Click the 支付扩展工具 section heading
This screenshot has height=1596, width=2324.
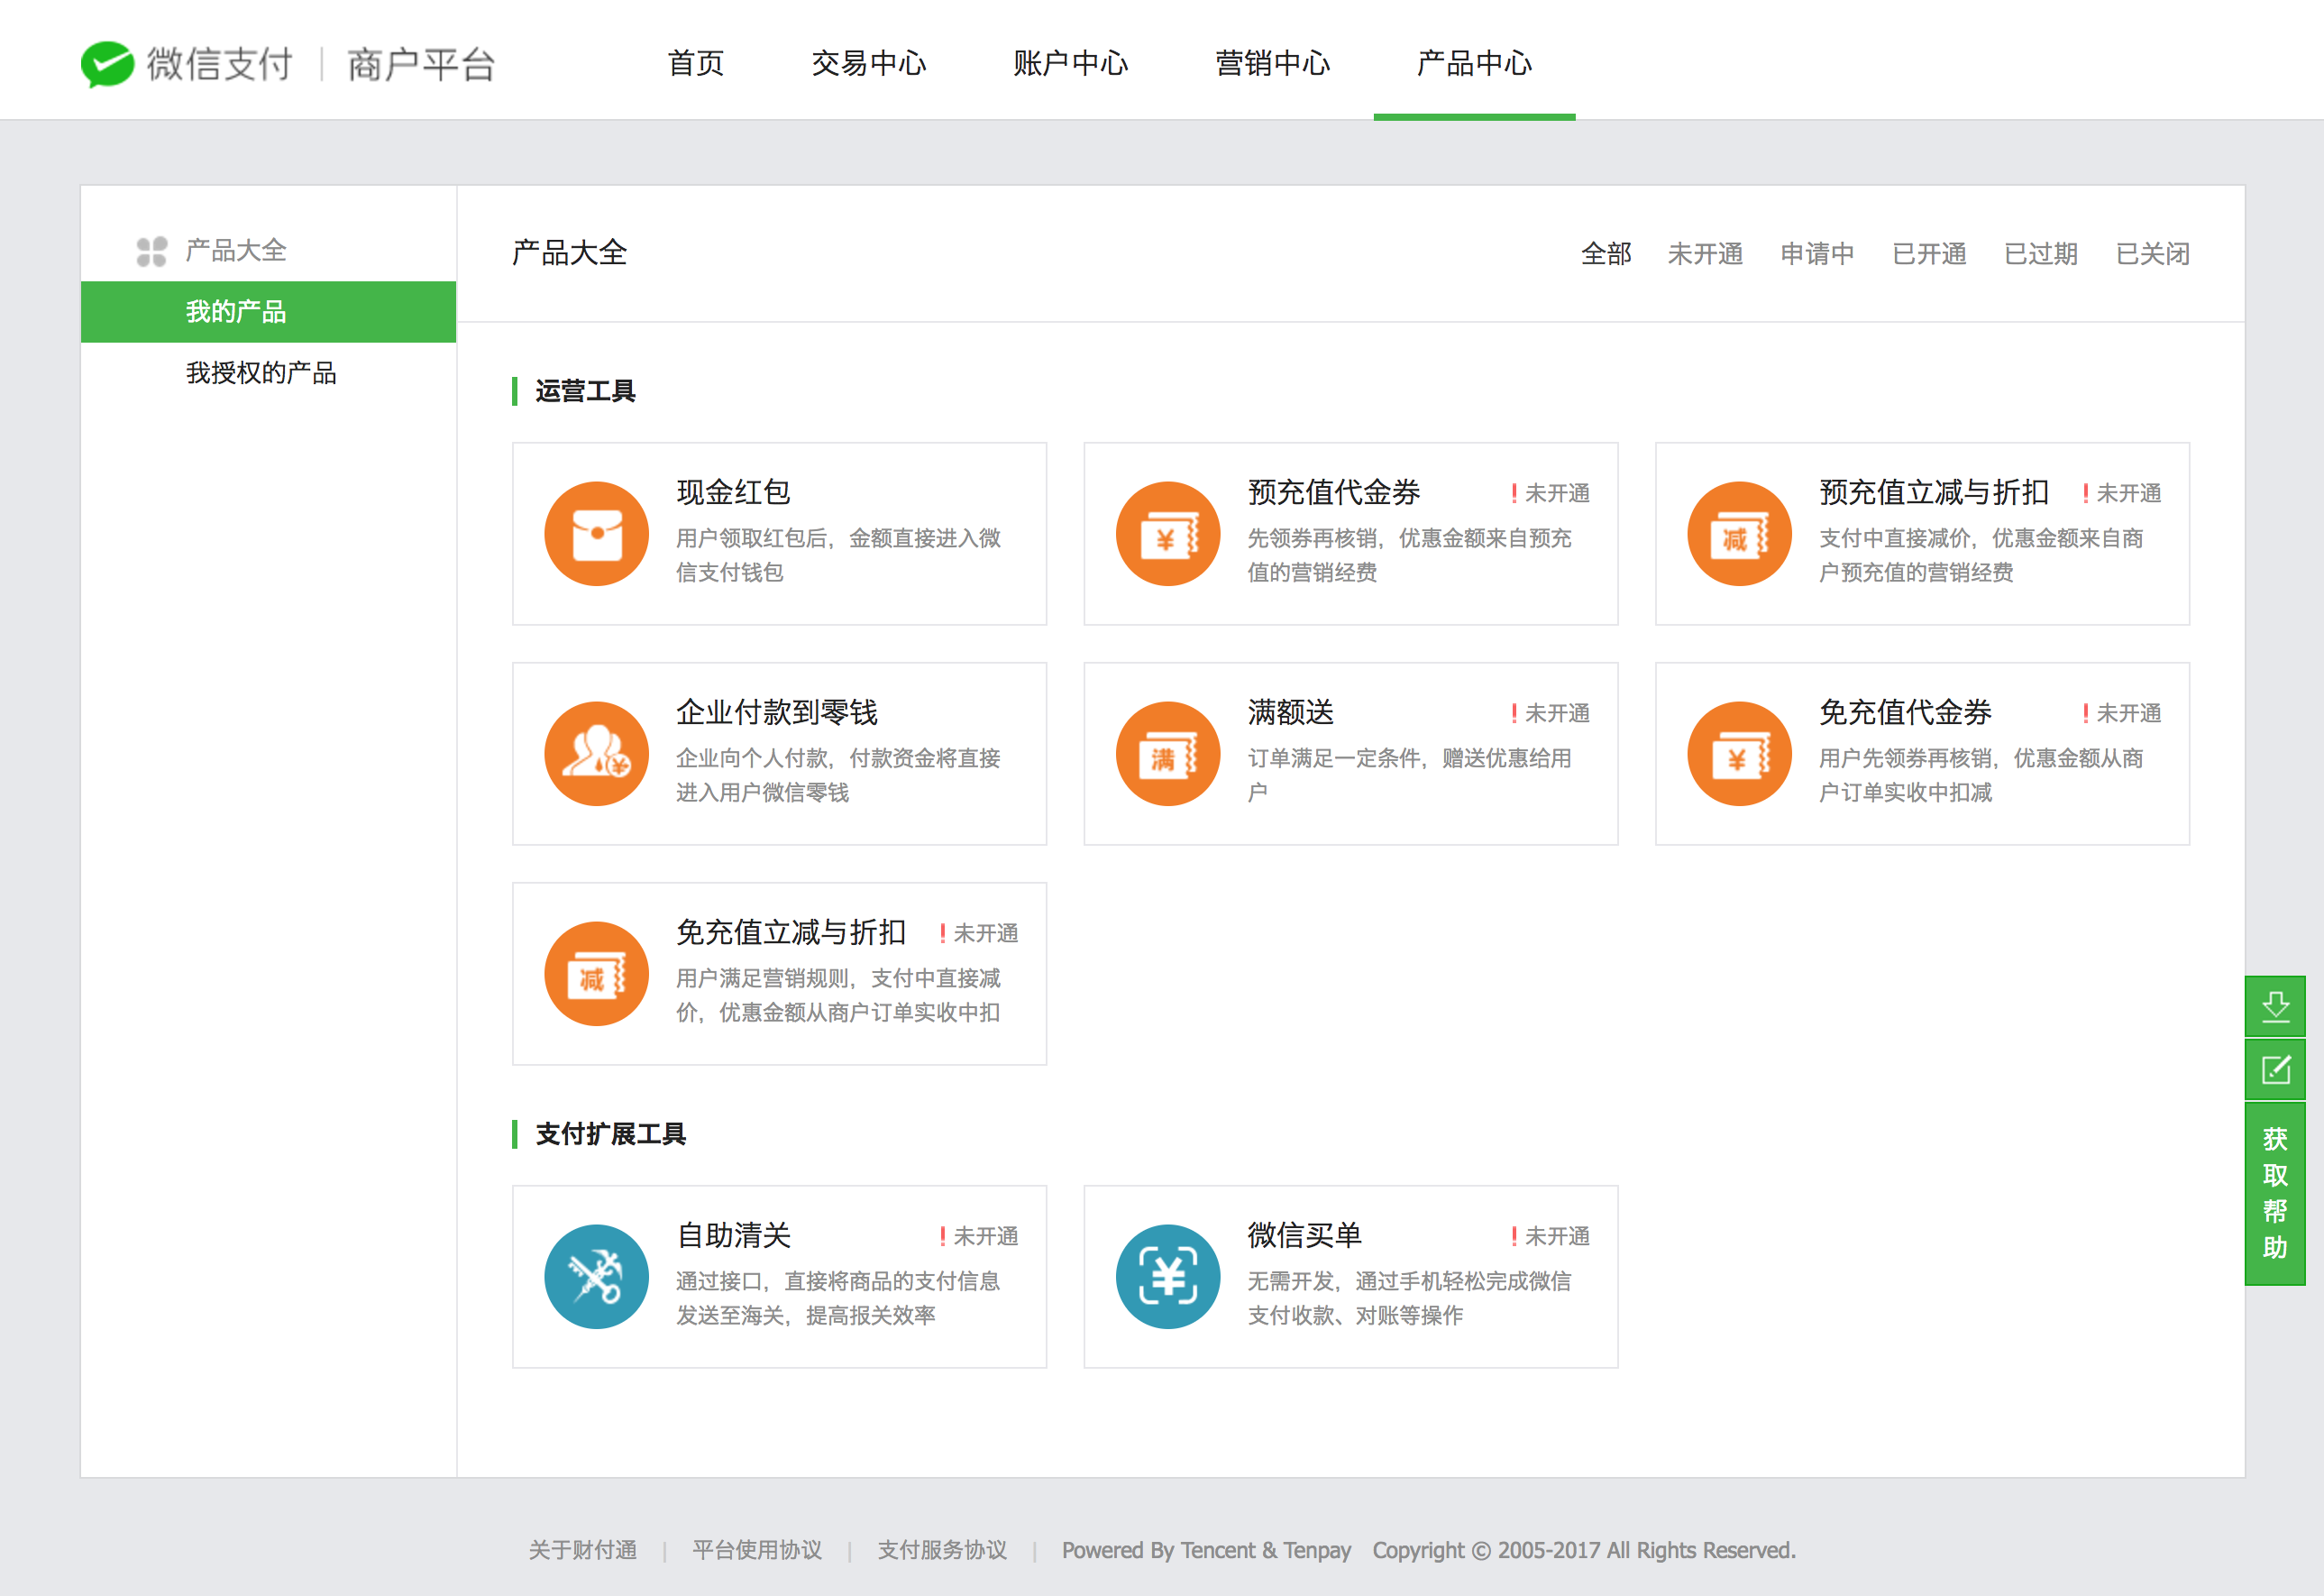[610, 1134]
